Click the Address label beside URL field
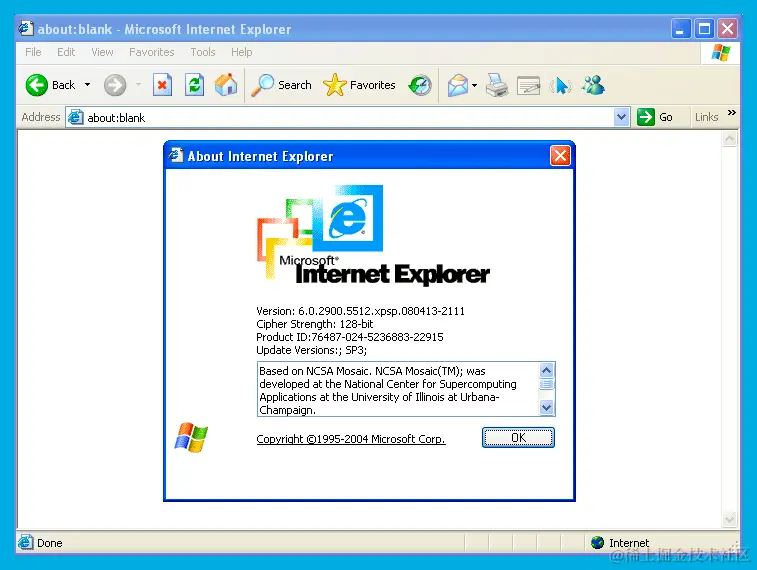 click(x=41, y=117)
